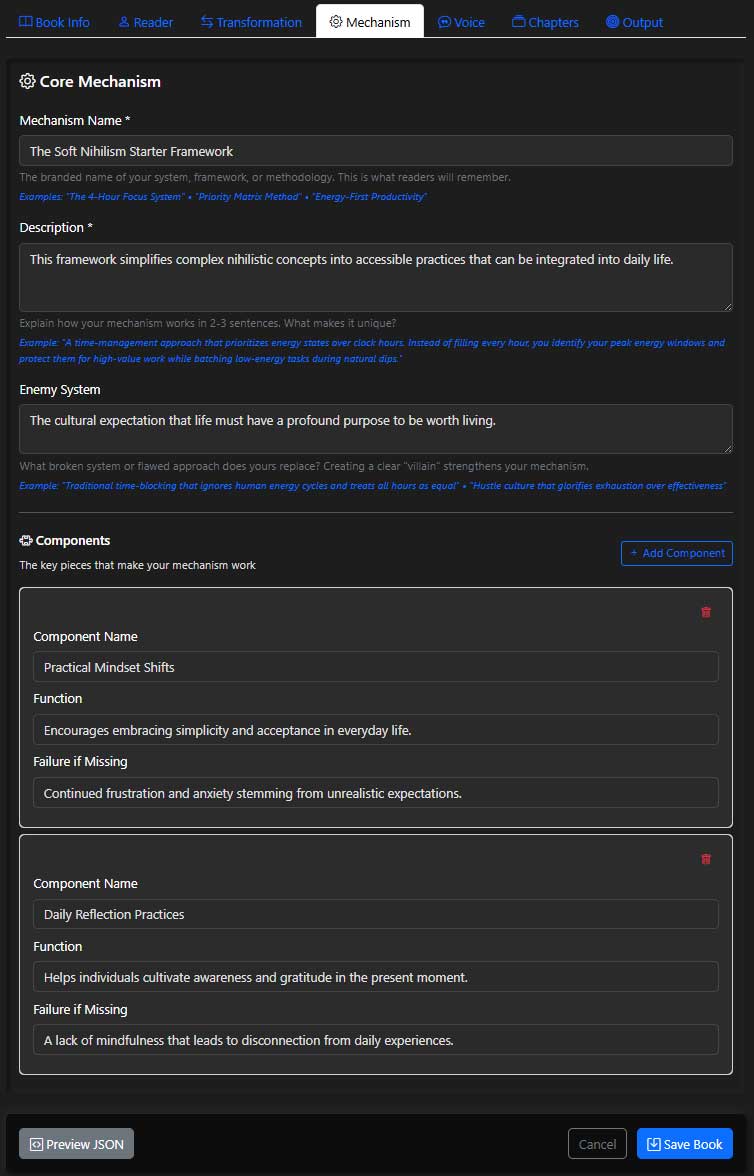The image size is (754, 1176).
Task: Open the Book Info tab
Action: (x=55, y=22)
